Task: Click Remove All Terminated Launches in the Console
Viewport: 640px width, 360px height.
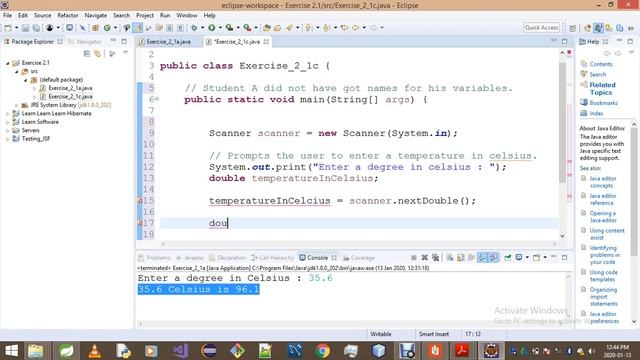Action: coord(436,258)
